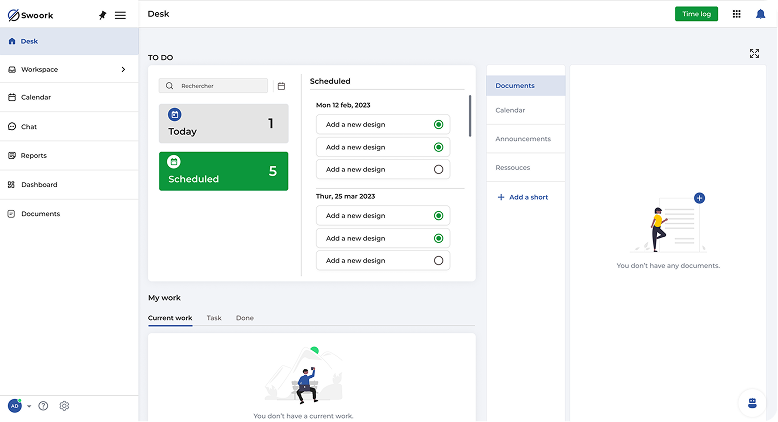Open the settings gear icon
778x422 pixels.
64,406
